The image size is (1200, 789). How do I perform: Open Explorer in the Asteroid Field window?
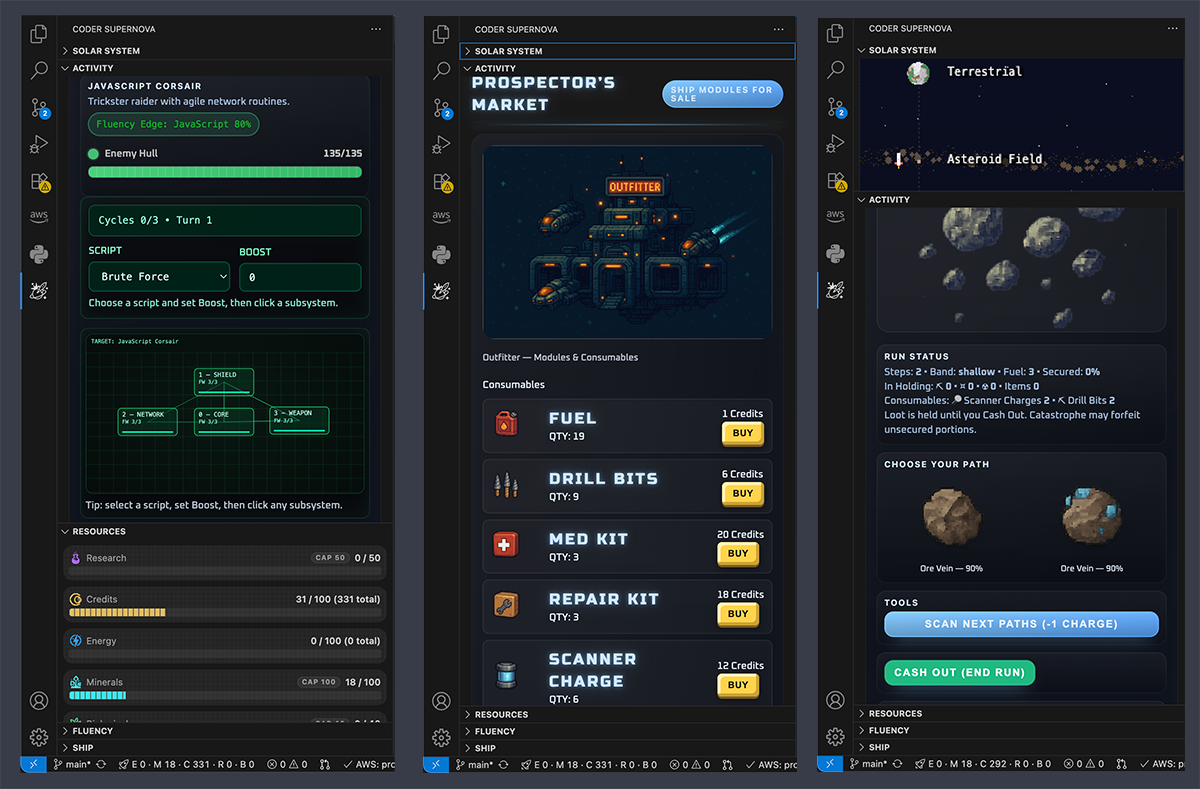(835, 34)
